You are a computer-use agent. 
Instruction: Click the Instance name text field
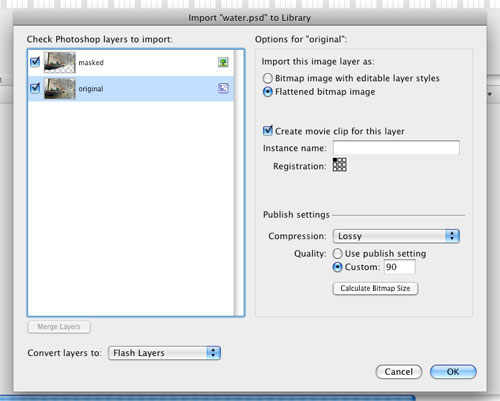tap(396, 148)
